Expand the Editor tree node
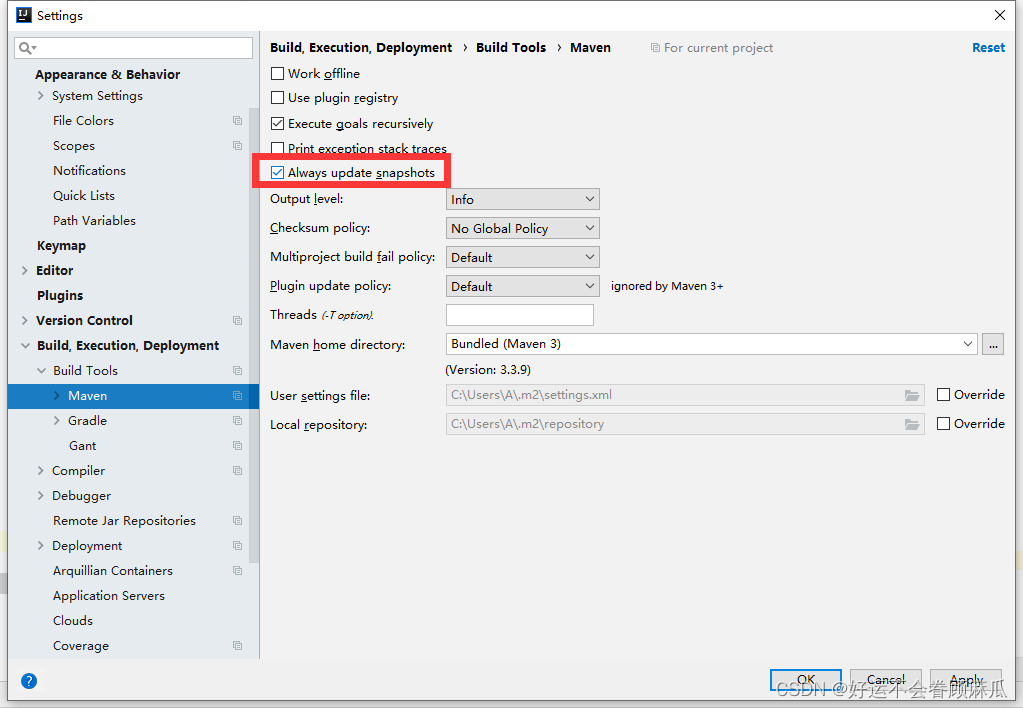1023x708 pixels. (x=25, y=270)
